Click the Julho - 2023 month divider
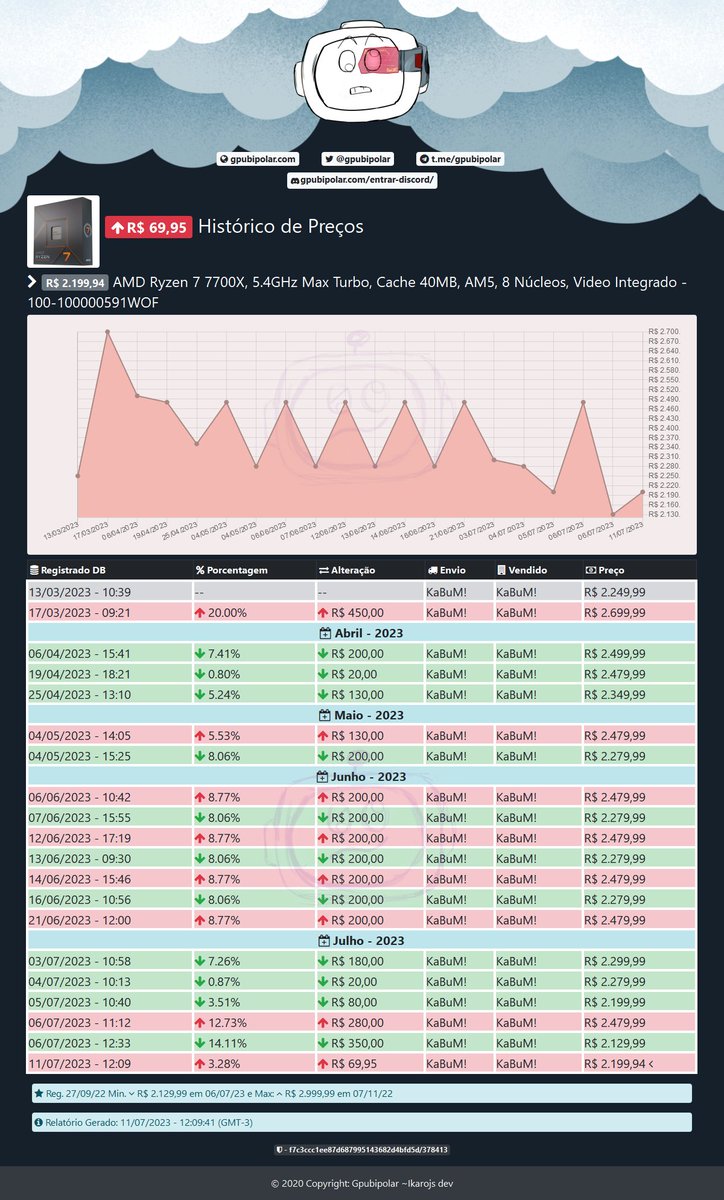This screenshot has height=1200, width=724. click(x=361, y=940)
